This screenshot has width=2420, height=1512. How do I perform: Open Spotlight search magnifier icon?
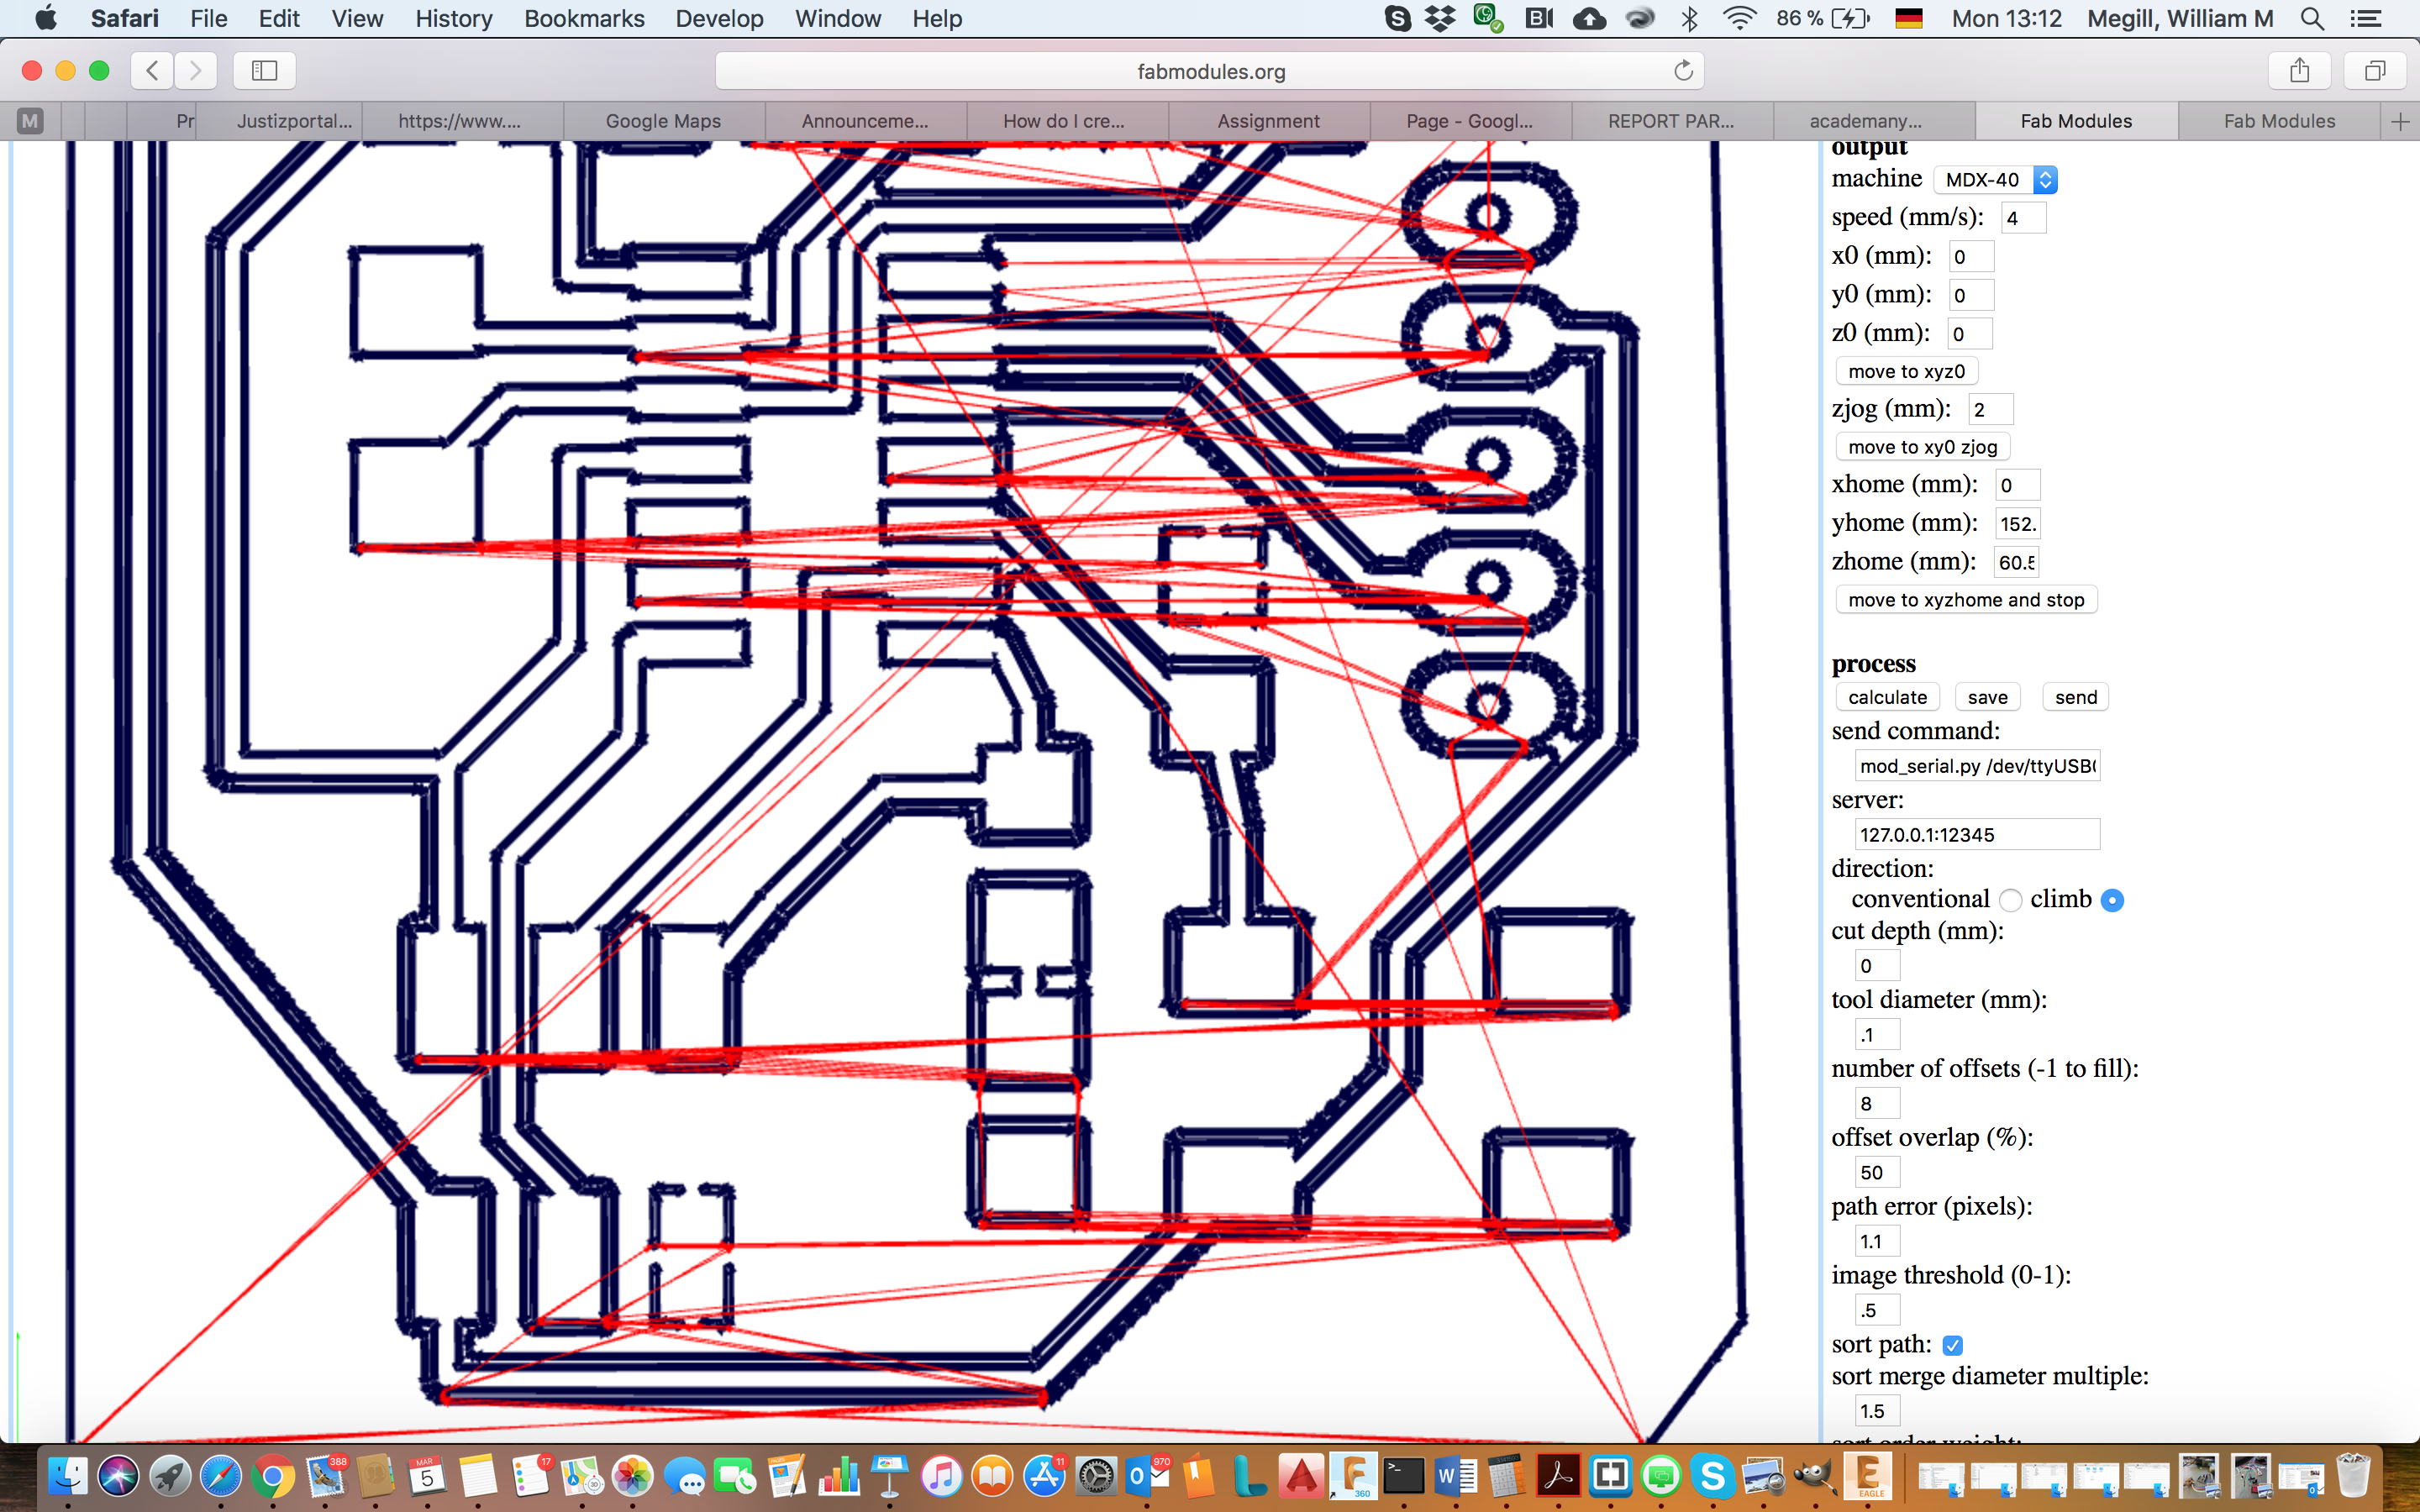click(x=2311, y=18)
